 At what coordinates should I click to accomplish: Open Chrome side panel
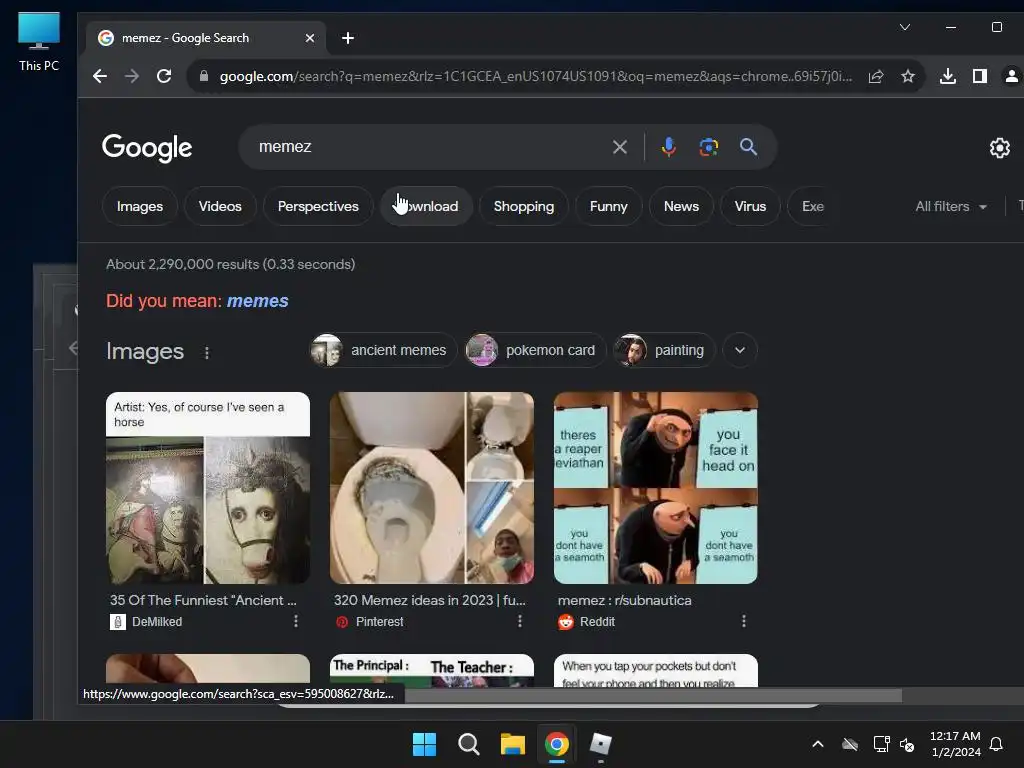coord(980,76)
